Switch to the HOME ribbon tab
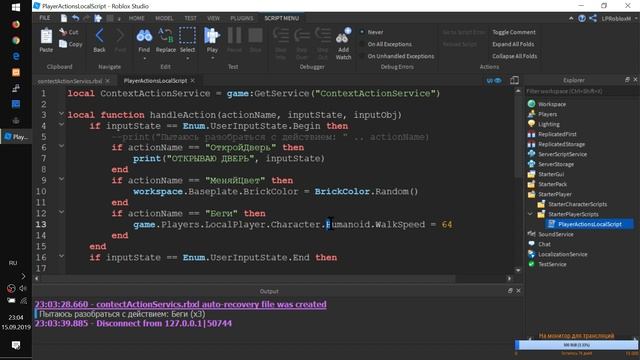The height and width of the screenshot is (360, 640). (x=136, y=18)
